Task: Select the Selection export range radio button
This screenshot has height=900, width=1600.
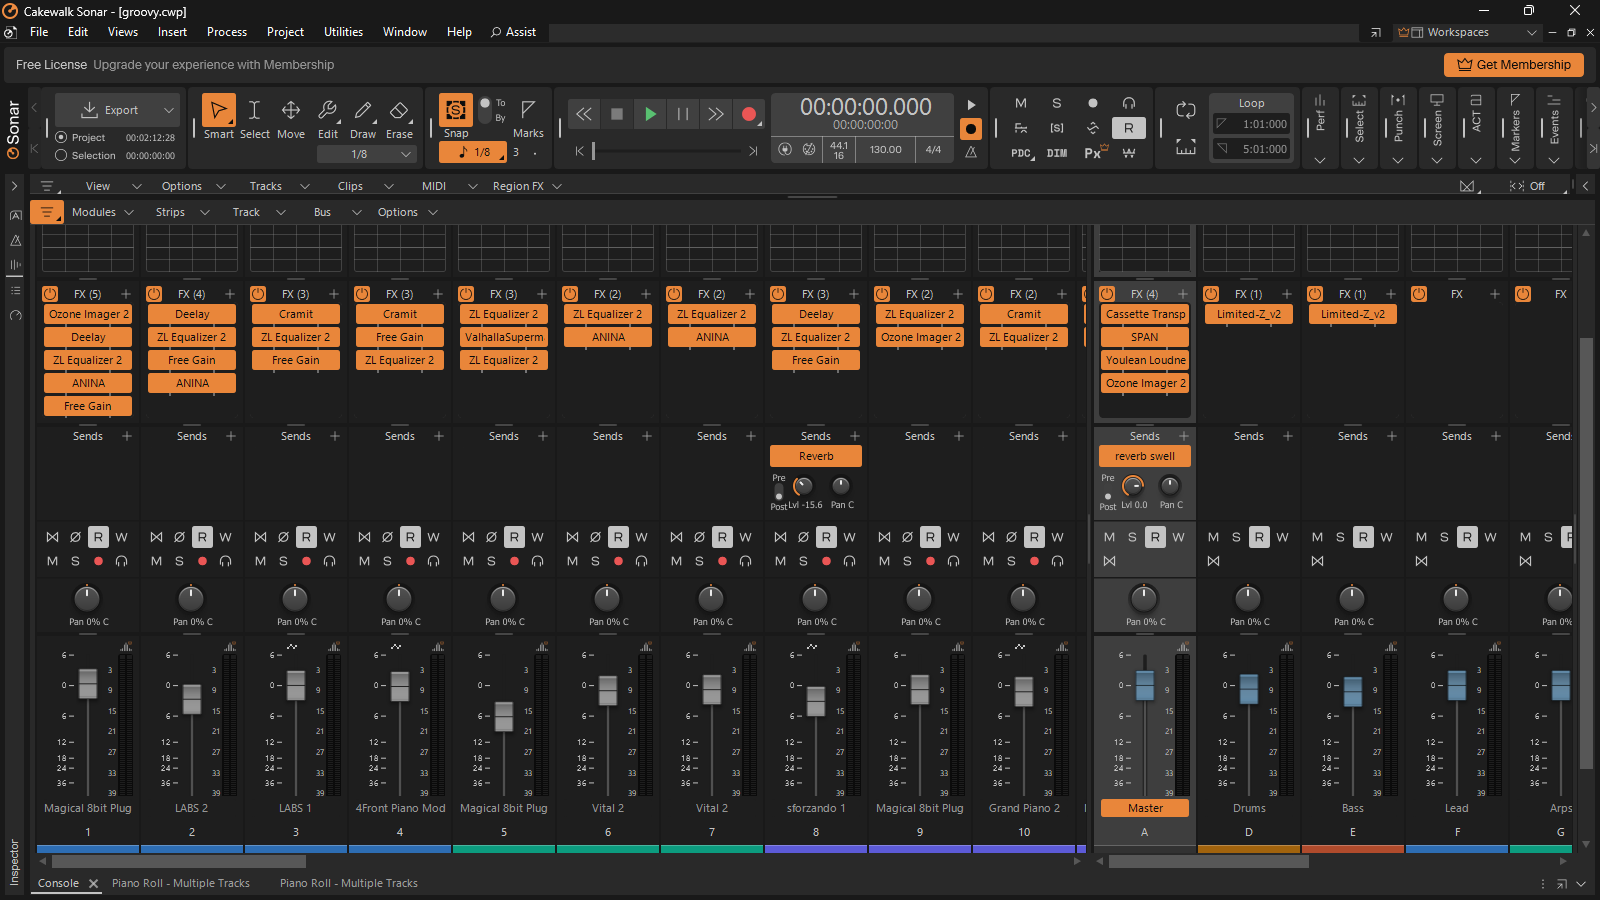Action: tap(61, 155)
